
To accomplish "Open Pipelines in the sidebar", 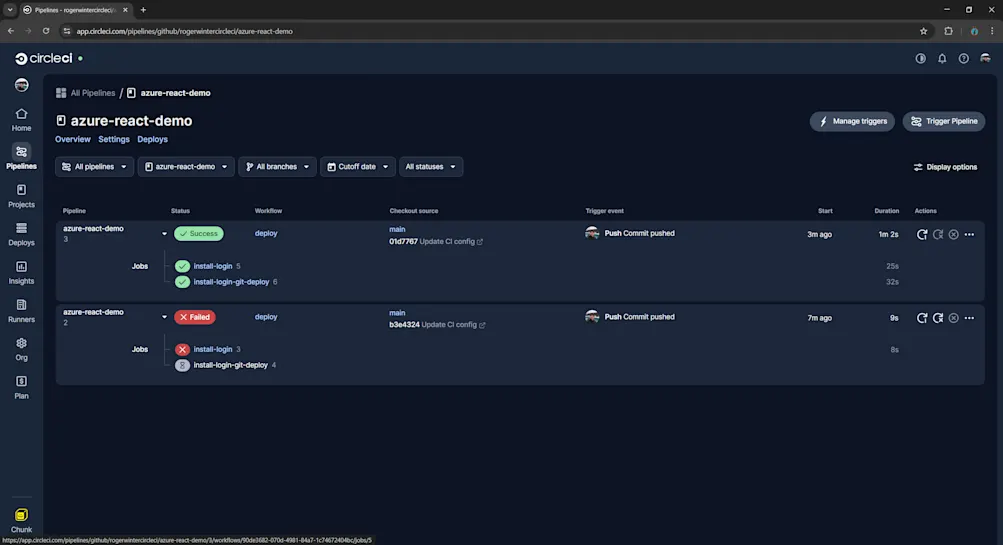I will coord(21,158).
